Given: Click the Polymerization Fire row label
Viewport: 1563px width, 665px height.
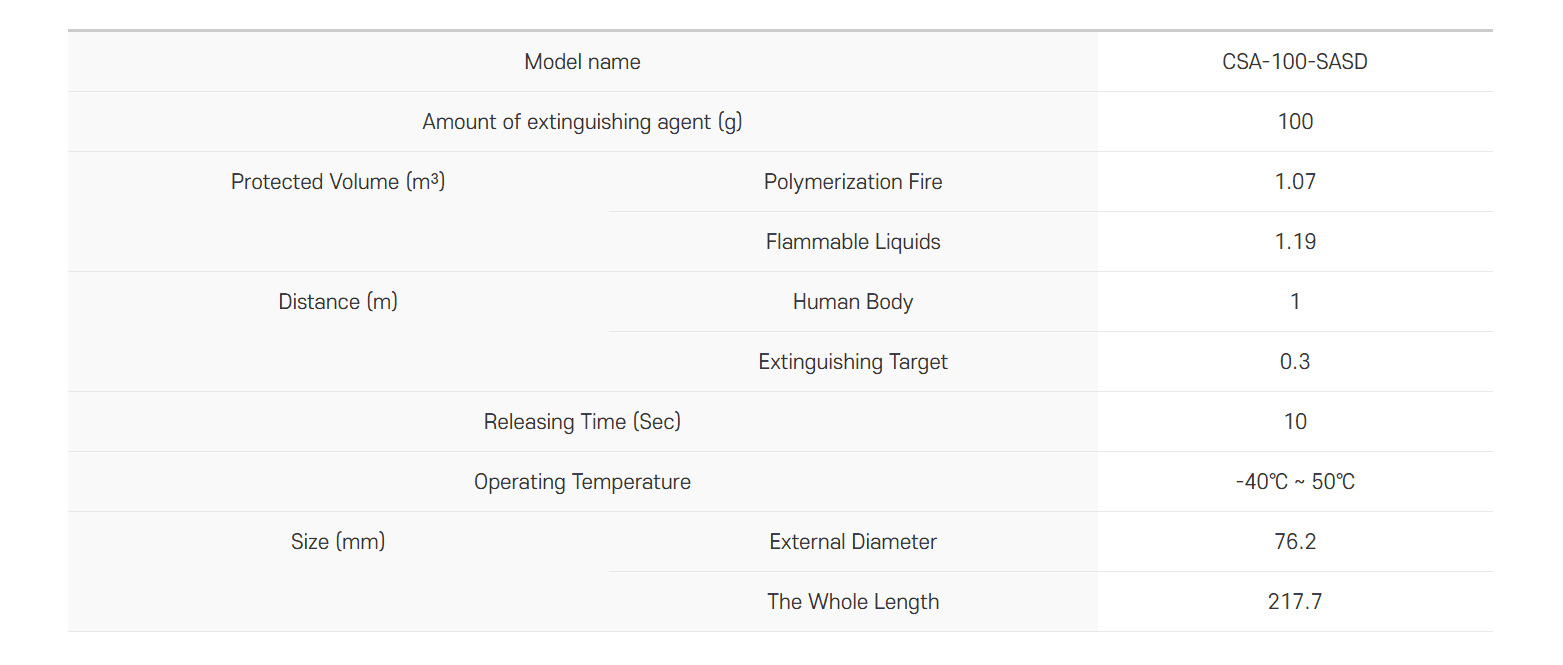Looking at the screenshot, I should (x=852, y=182).
